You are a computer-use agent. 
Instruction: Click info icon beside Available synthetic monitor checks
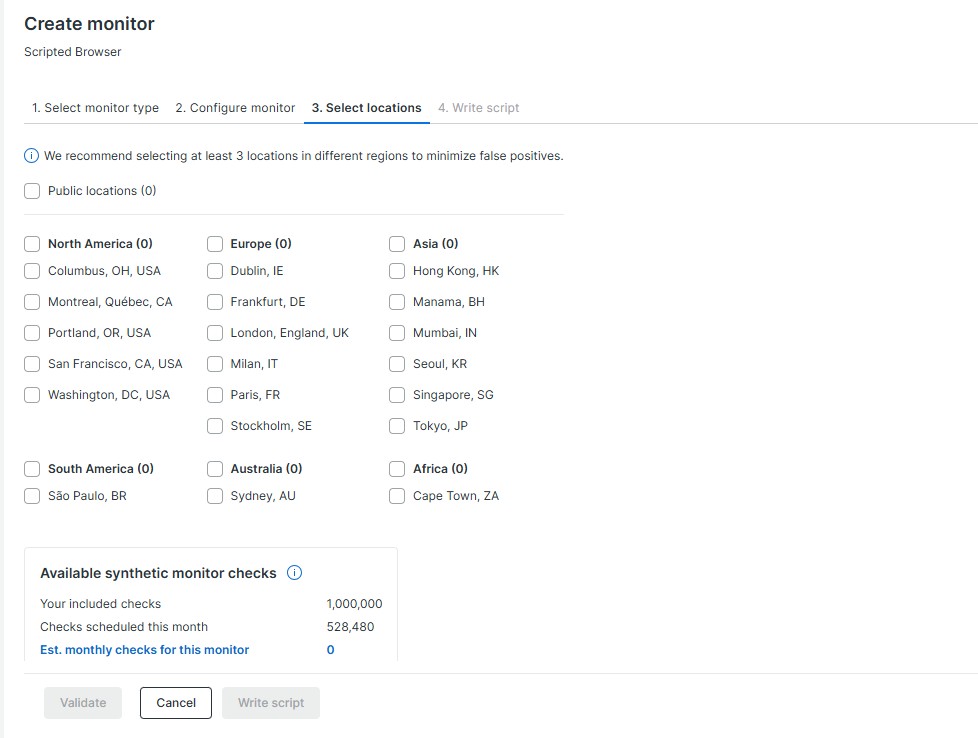pyautogui.click(x=295, y=573)
